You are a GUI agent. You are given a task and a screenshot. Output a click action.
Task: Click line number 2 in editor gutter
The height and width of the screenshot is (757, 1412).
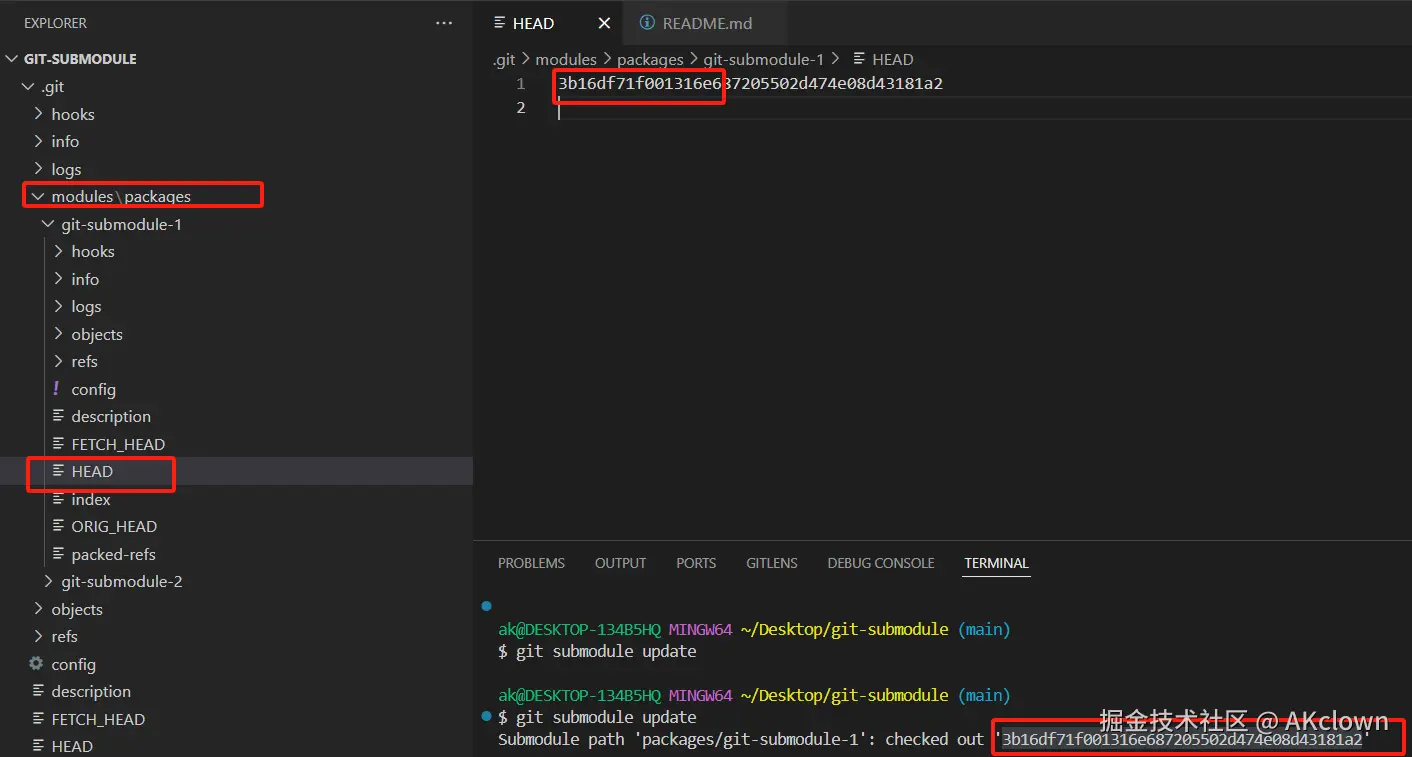(520, 108)
